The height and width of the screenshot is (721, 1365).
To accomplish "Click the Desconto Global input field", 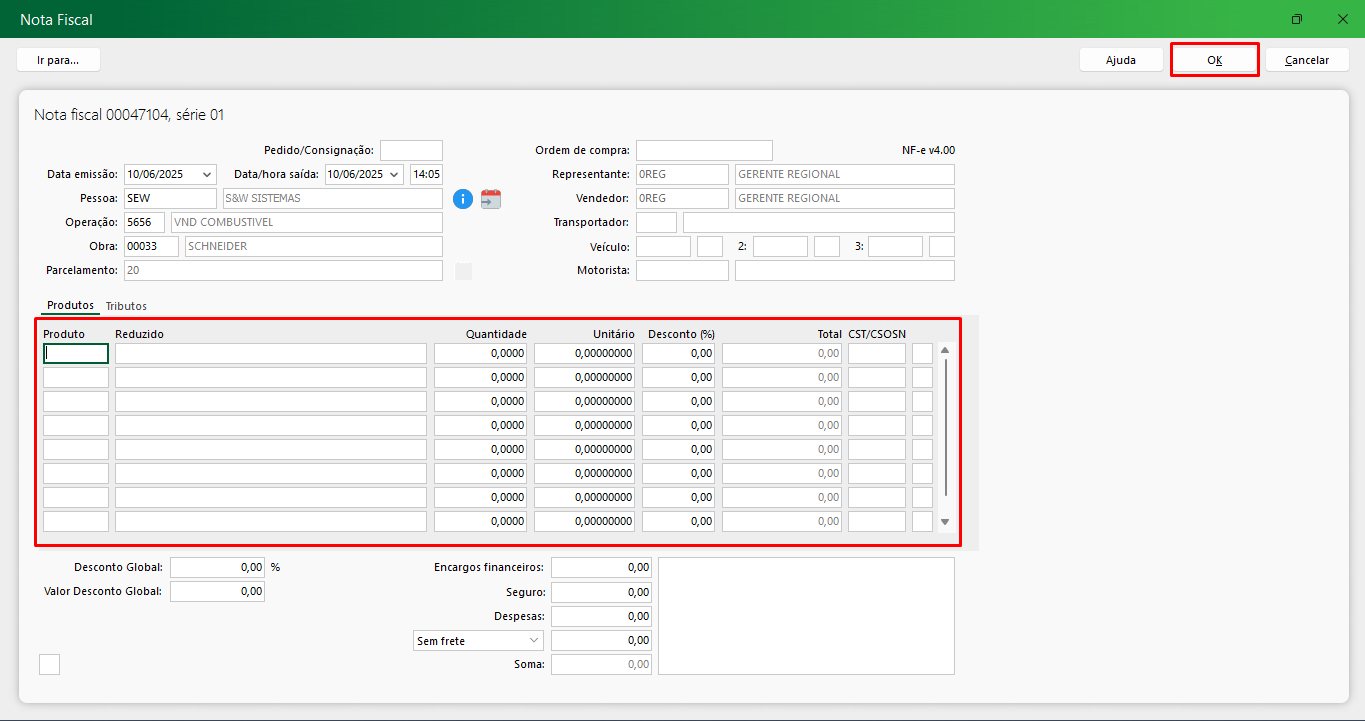I will [x=217, y=567].
